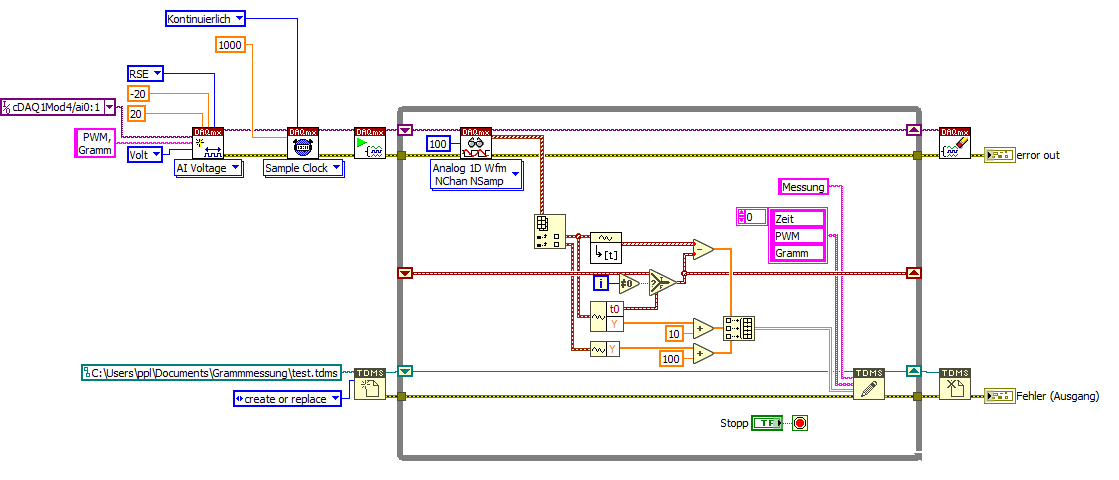
Task: Click the -20 minimum value constant
Action: [x=138, y=93]
